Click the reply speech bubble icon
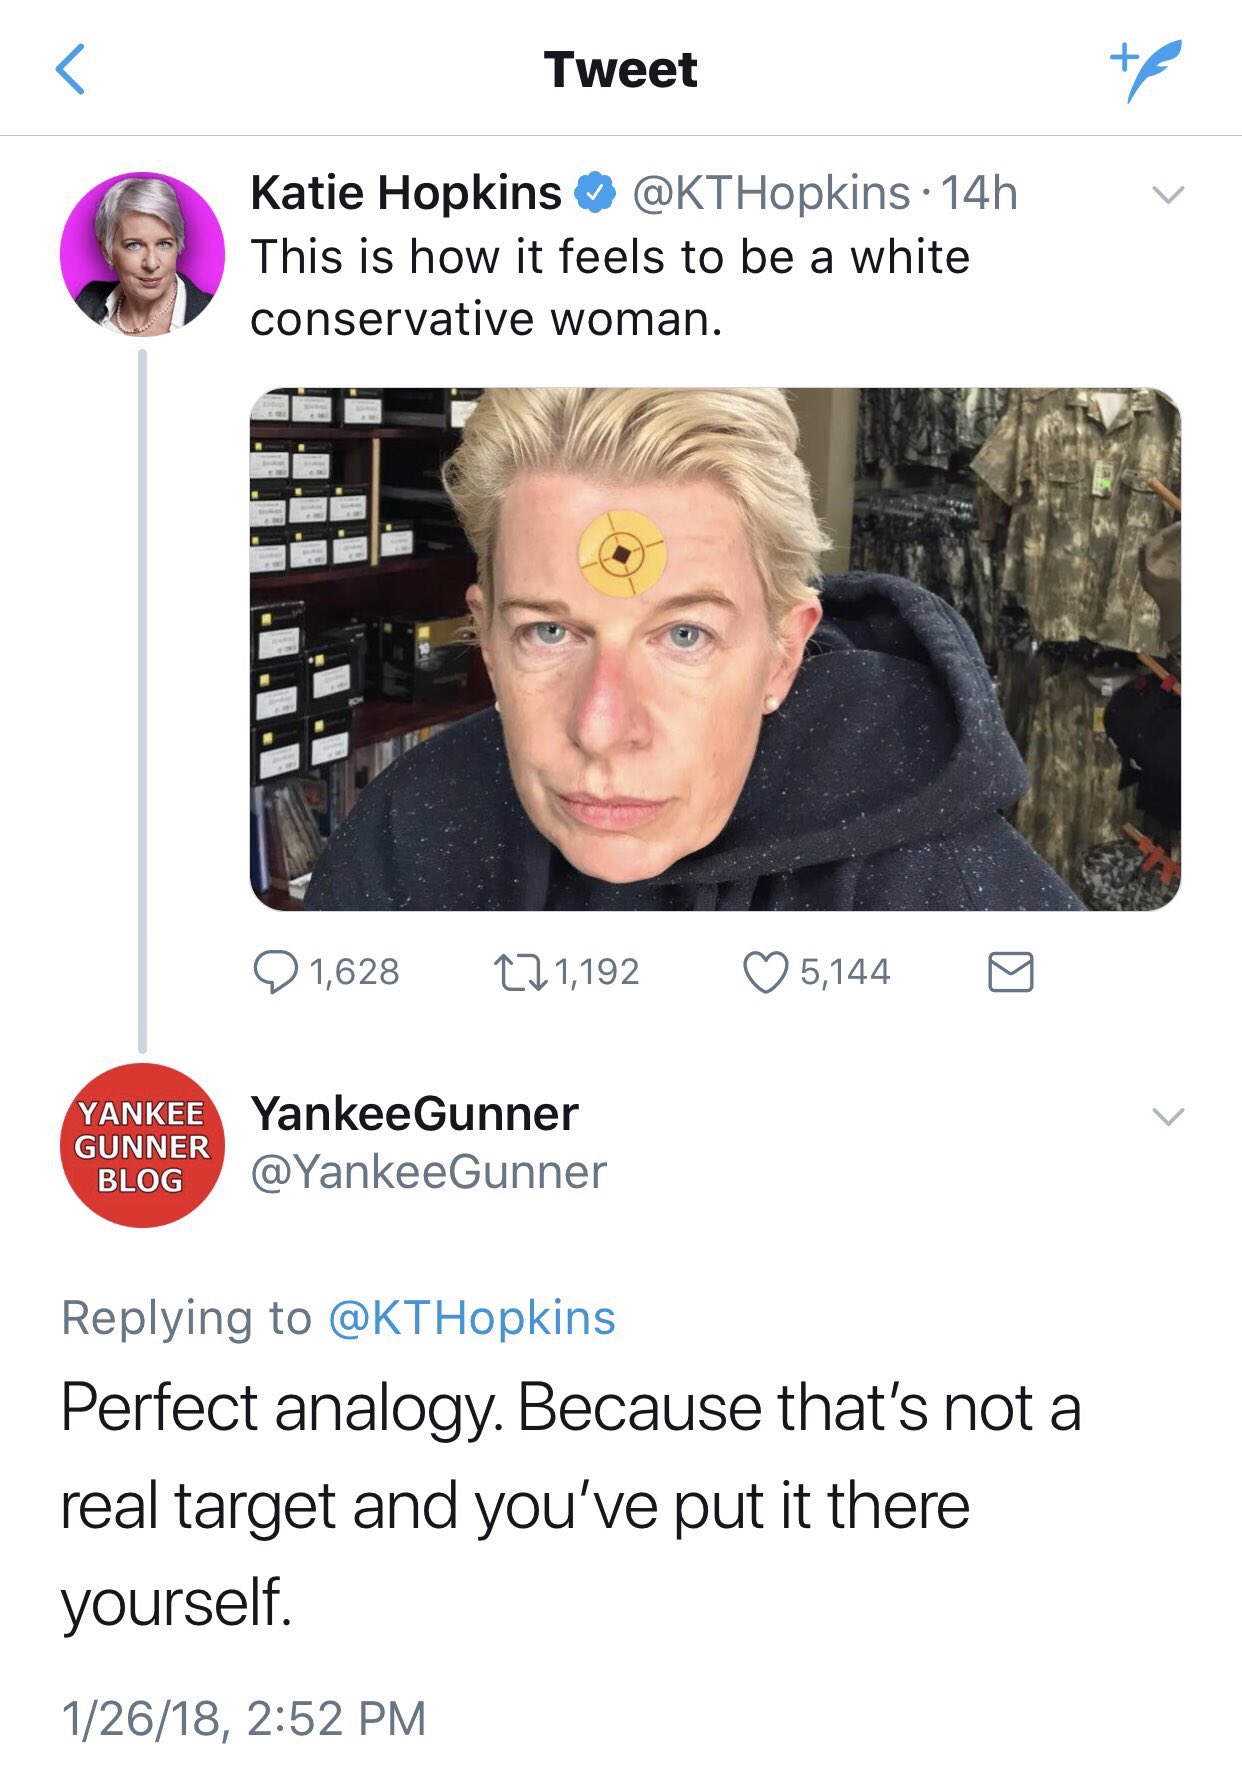Image resolution: width=1242 pixels, height=1776 pixels. 274,971
